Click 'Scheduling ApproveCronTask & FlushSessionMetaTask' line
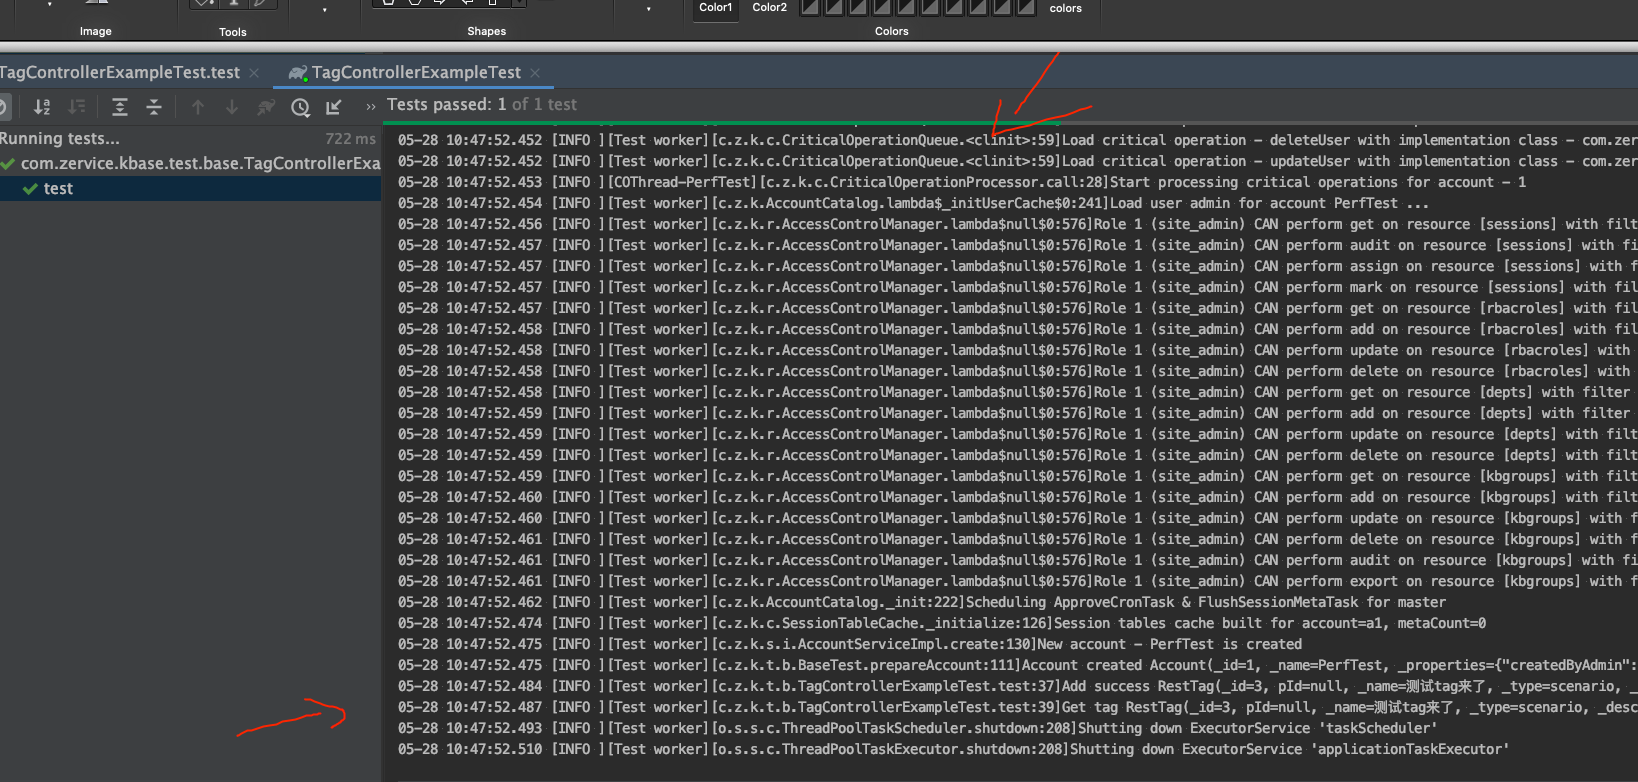This screenshot has height=782, width=1638. (922, 602)
